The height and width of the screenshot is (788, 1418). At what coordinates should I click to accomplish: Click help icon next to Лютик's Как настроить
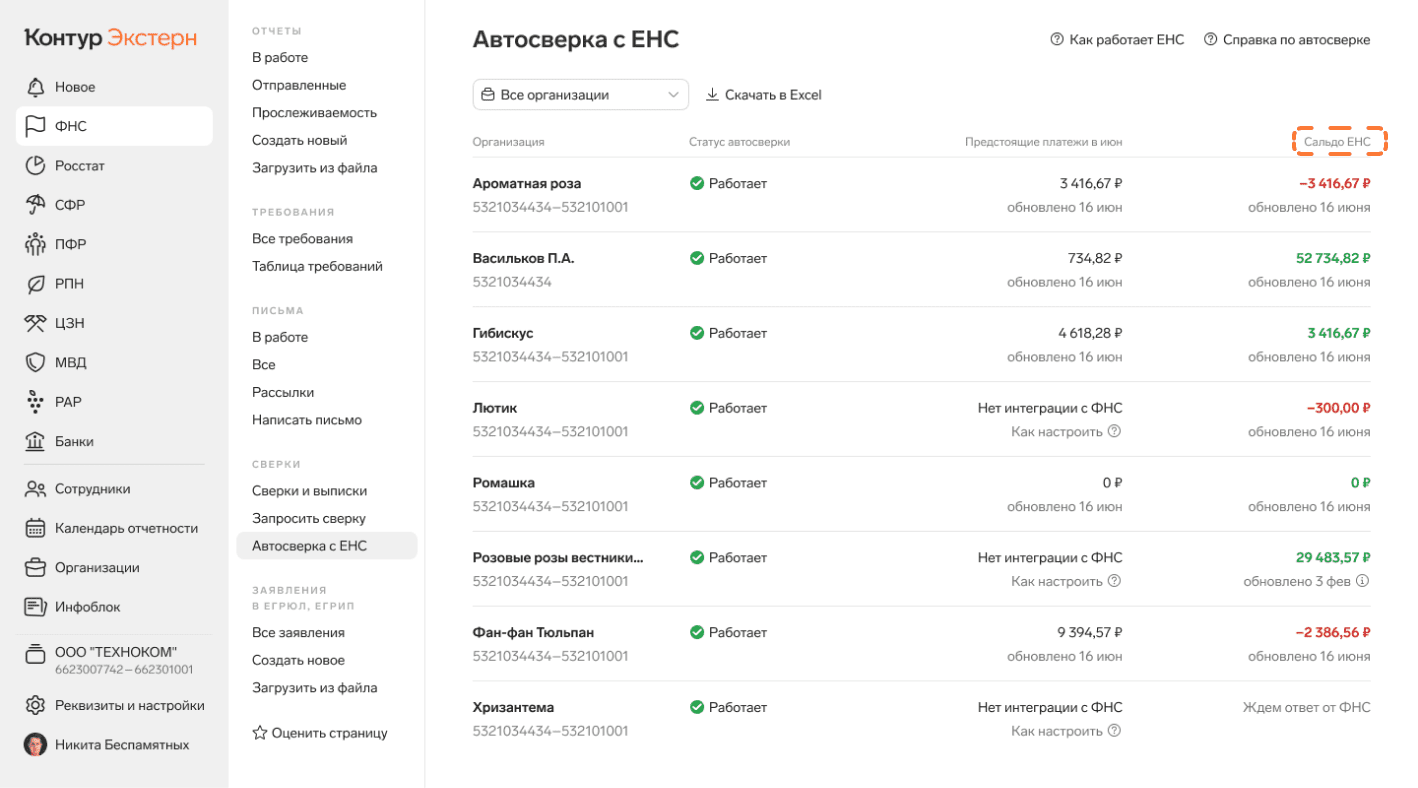coord(1114,432)
